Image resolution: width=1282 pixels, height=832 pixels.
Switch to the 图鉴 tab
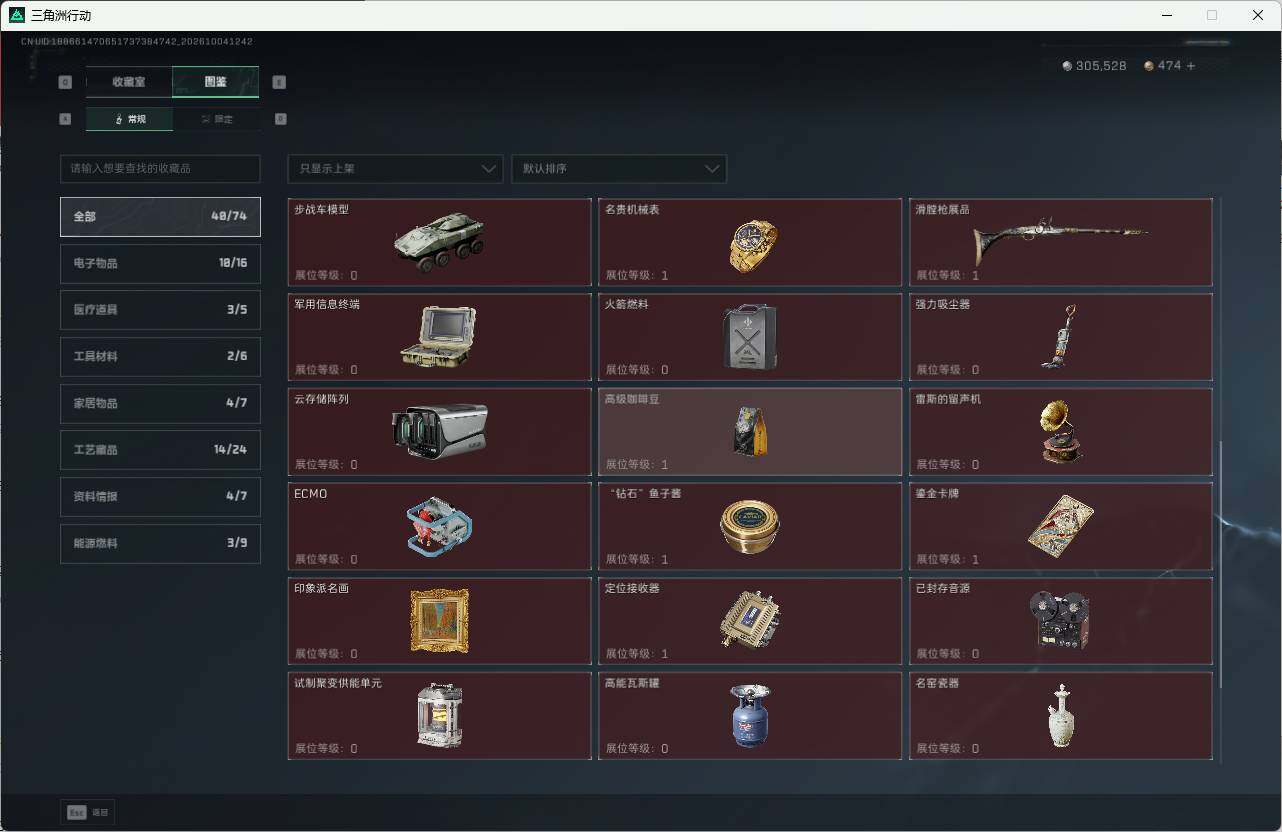coord(216,82)
